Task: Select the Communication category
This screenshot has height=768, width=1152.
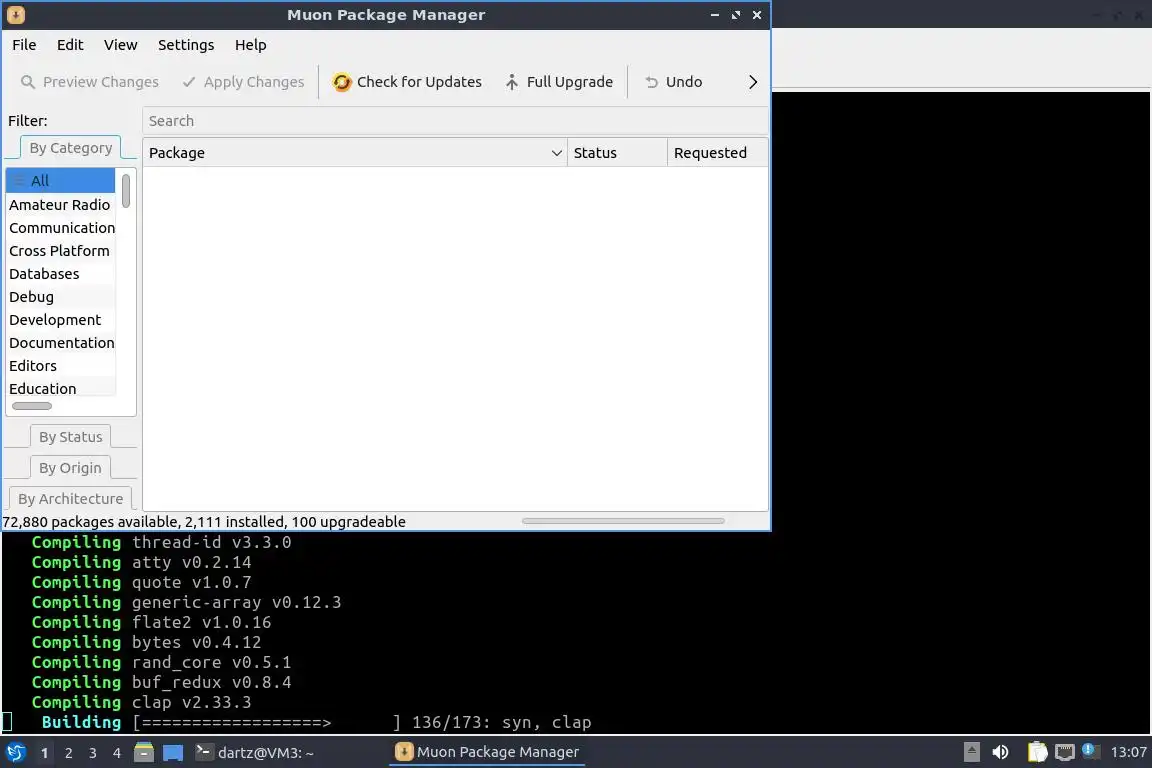Action: (x=60, y=228)
